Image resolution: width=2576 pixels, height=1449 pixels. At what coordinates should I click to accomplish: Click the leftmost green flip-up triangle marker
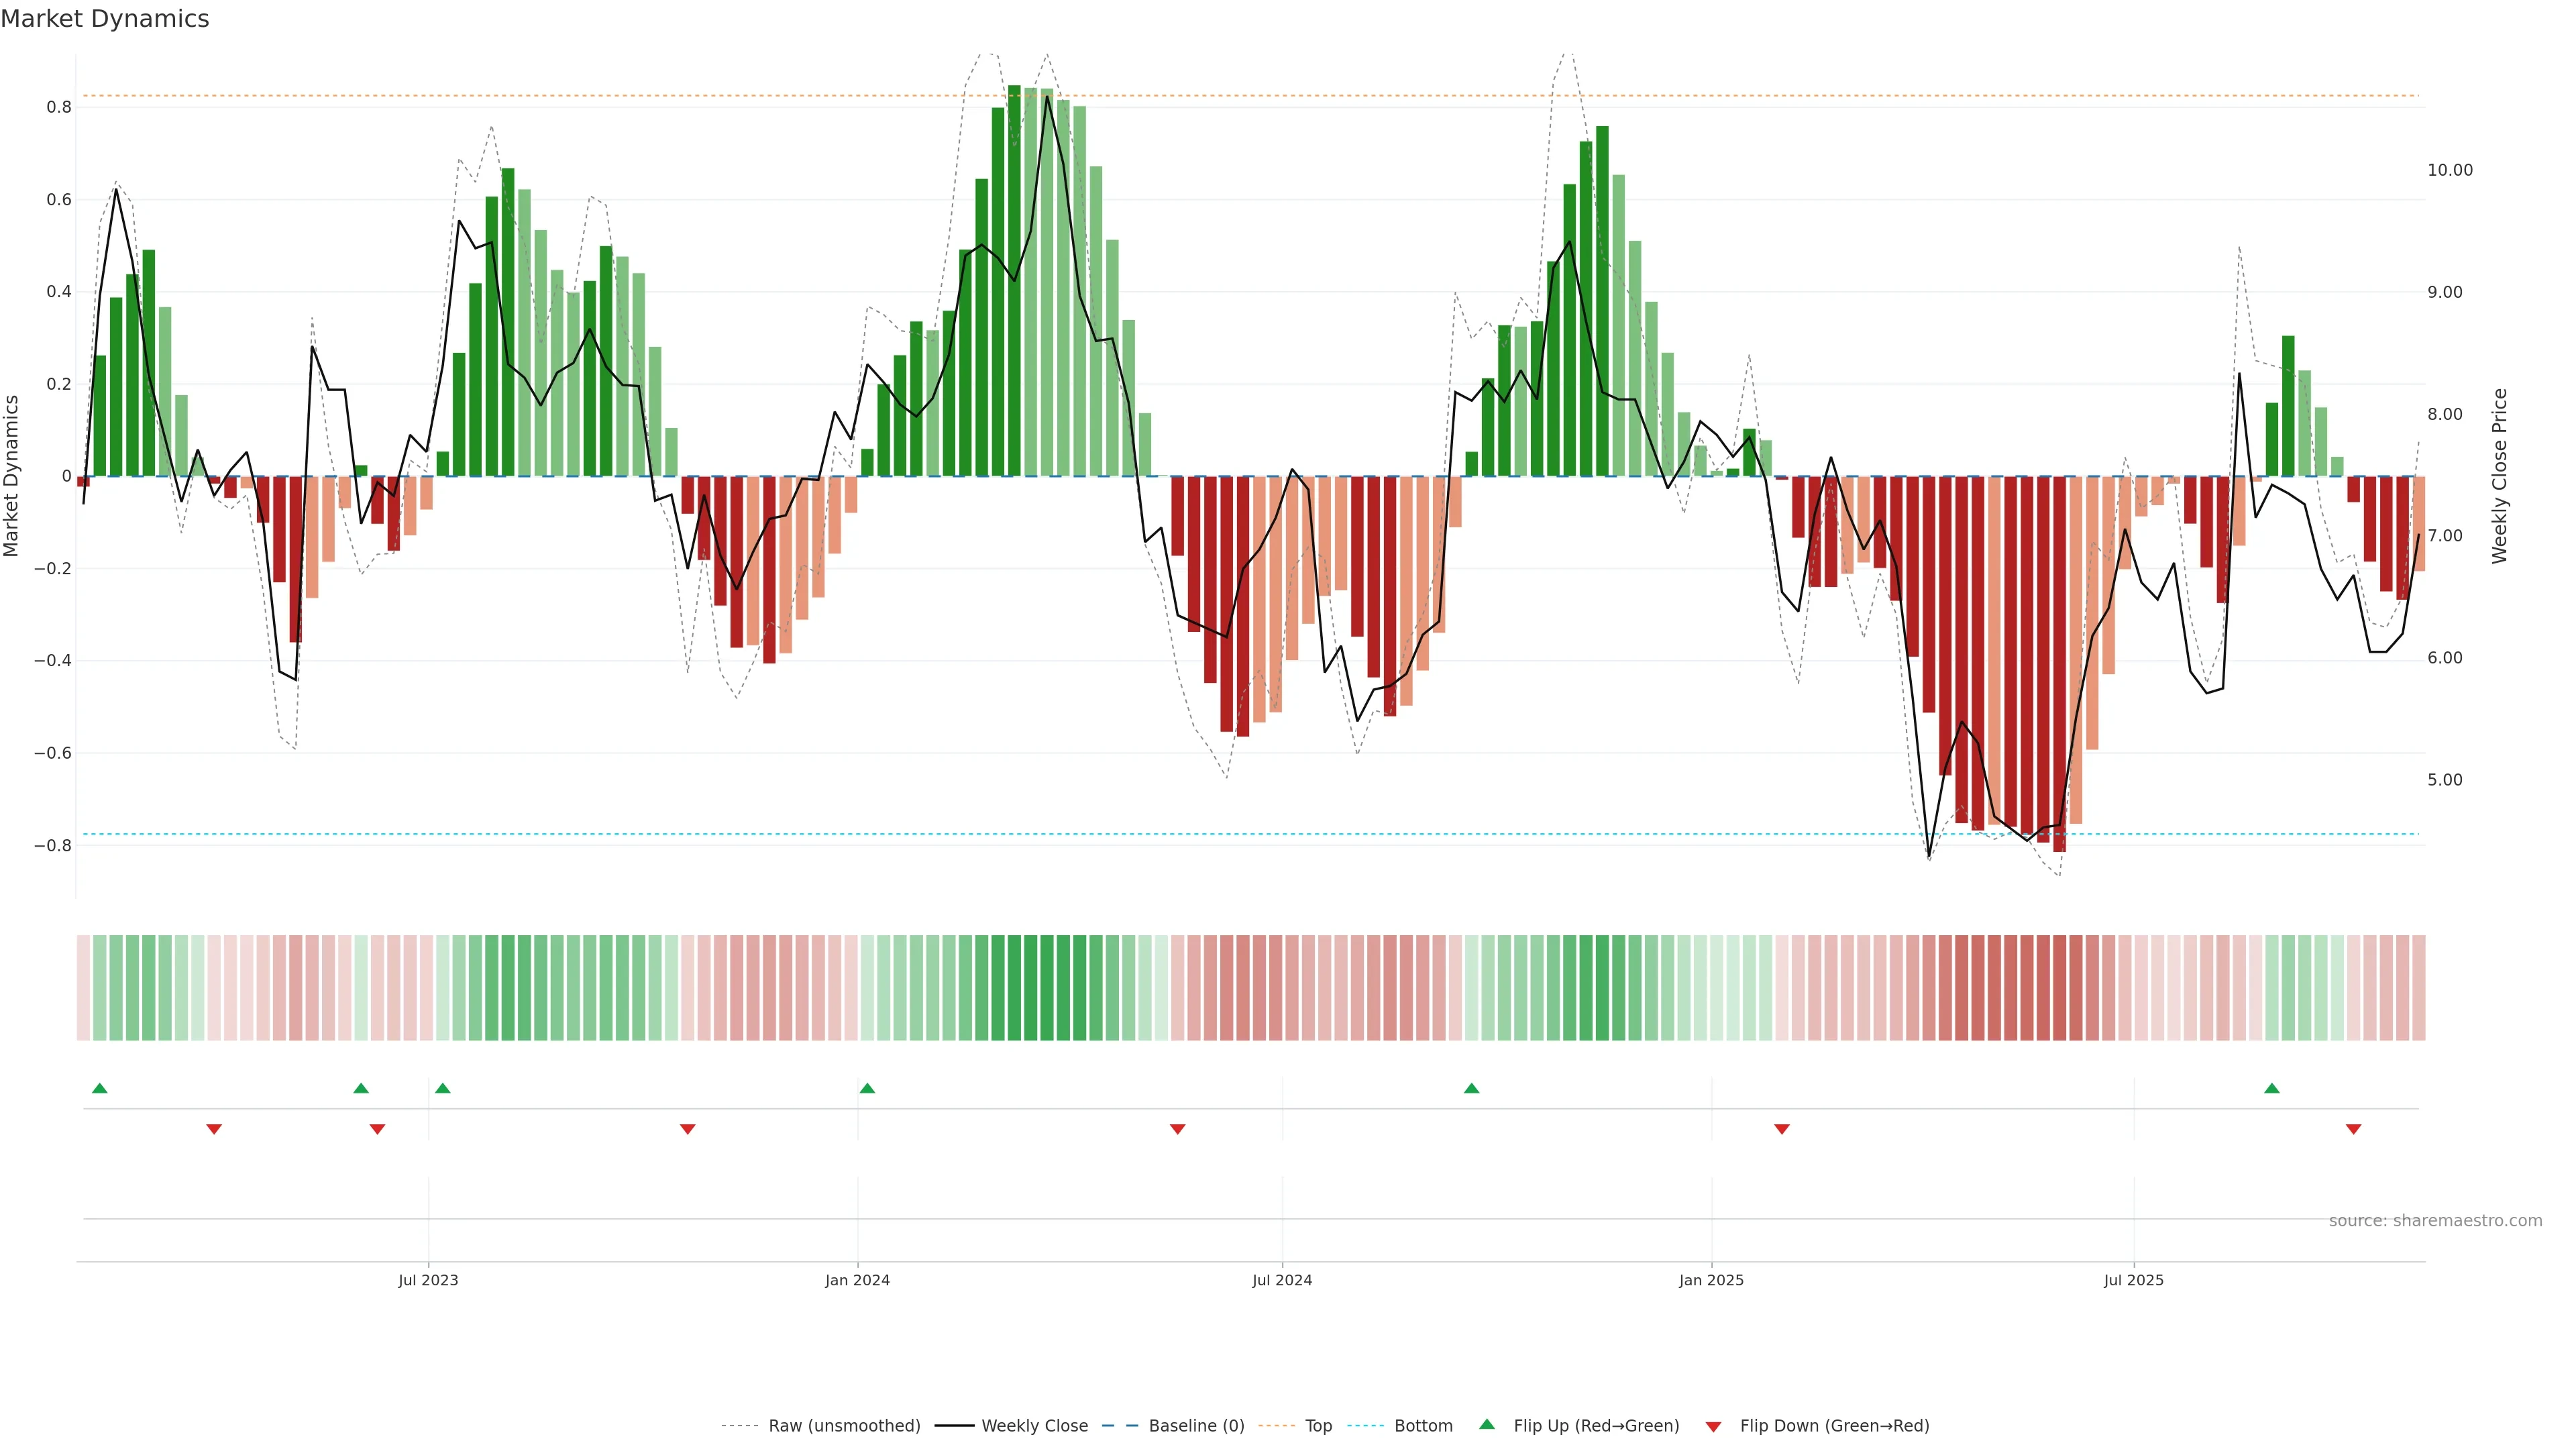point(99,1088)
